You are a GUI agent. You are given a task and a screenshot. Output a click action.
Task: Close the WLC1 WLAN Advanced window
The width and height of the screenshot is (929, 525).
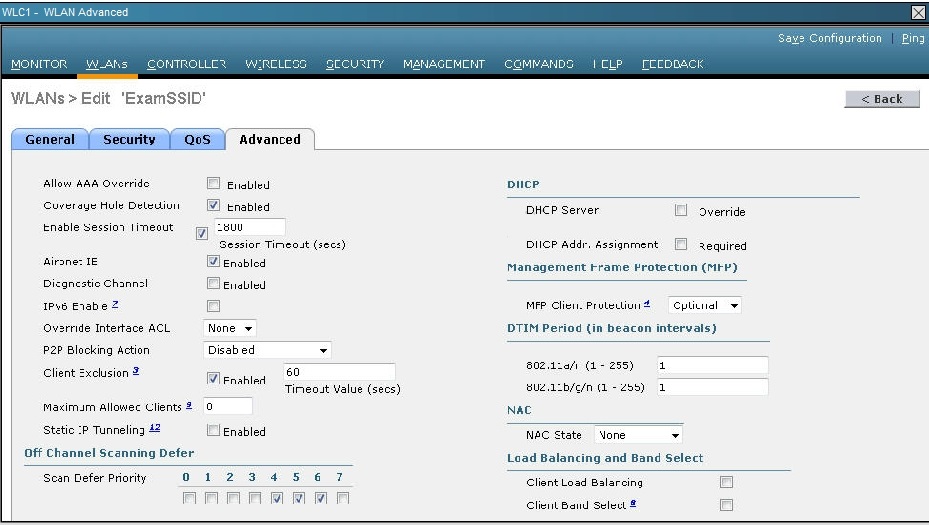coord(918,12)
